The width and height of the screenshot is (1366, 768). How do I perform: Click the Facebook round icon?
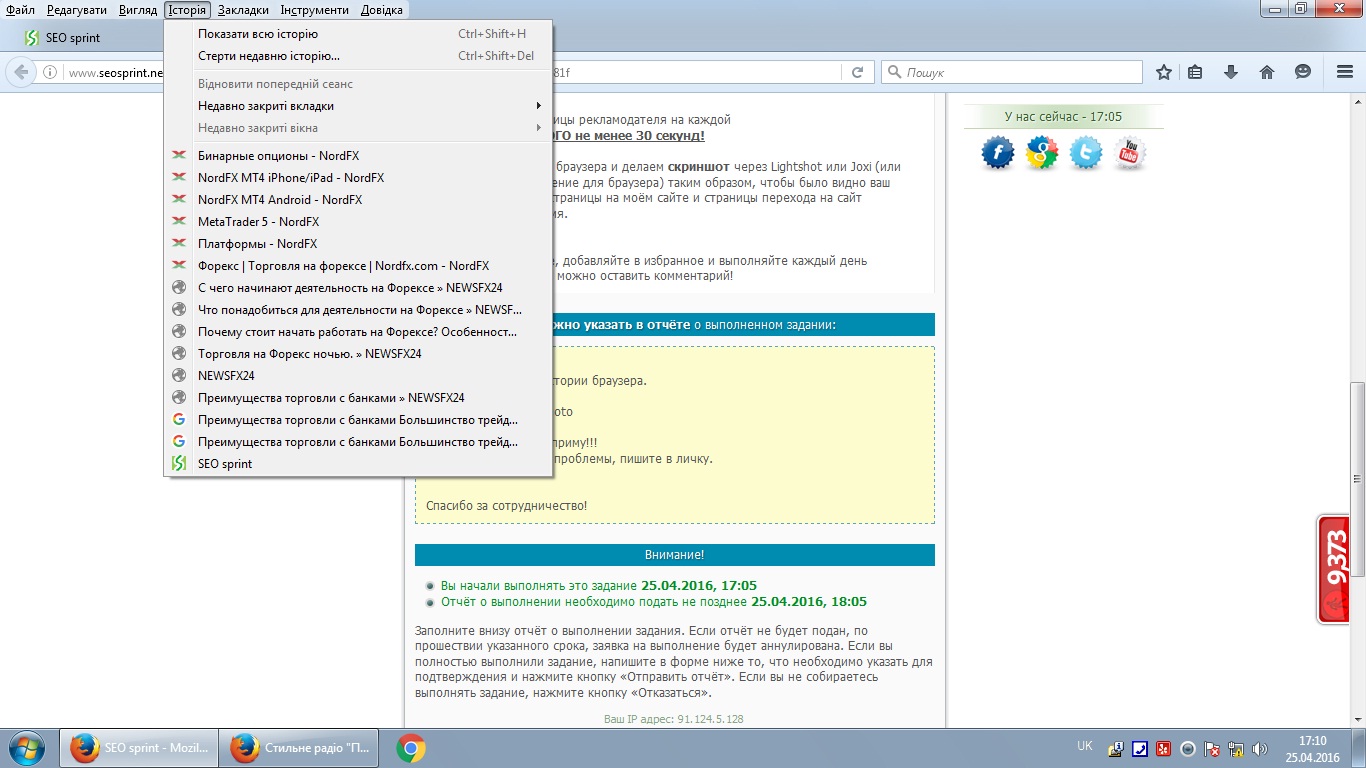point(997,153)
